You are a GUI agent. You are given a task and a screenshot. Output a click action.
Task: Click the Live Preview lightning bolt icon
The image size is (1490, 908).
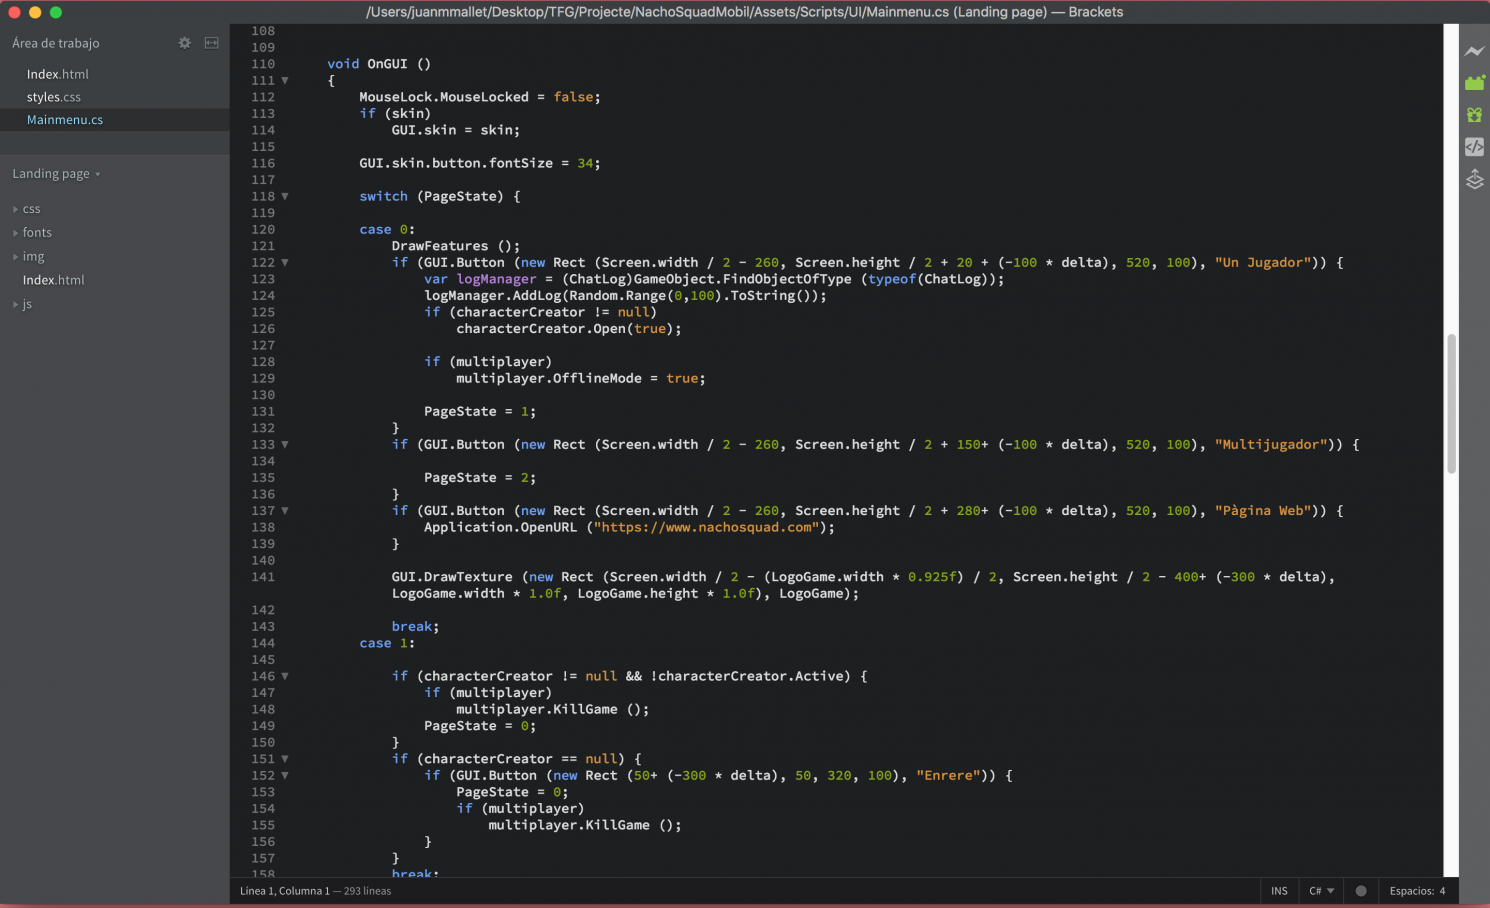pyautogui.click(x=1474, y=51)
